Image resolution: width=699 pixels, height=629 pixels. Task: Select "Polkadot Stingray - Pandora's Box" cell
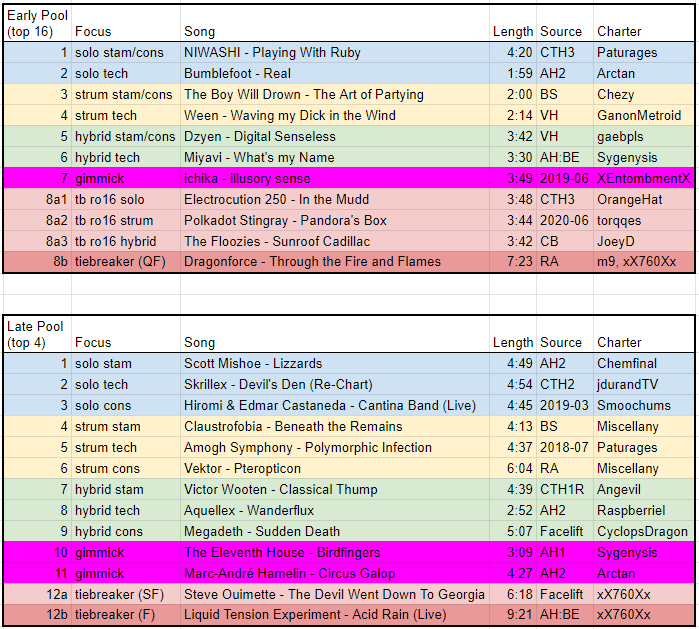coord(335,220)
